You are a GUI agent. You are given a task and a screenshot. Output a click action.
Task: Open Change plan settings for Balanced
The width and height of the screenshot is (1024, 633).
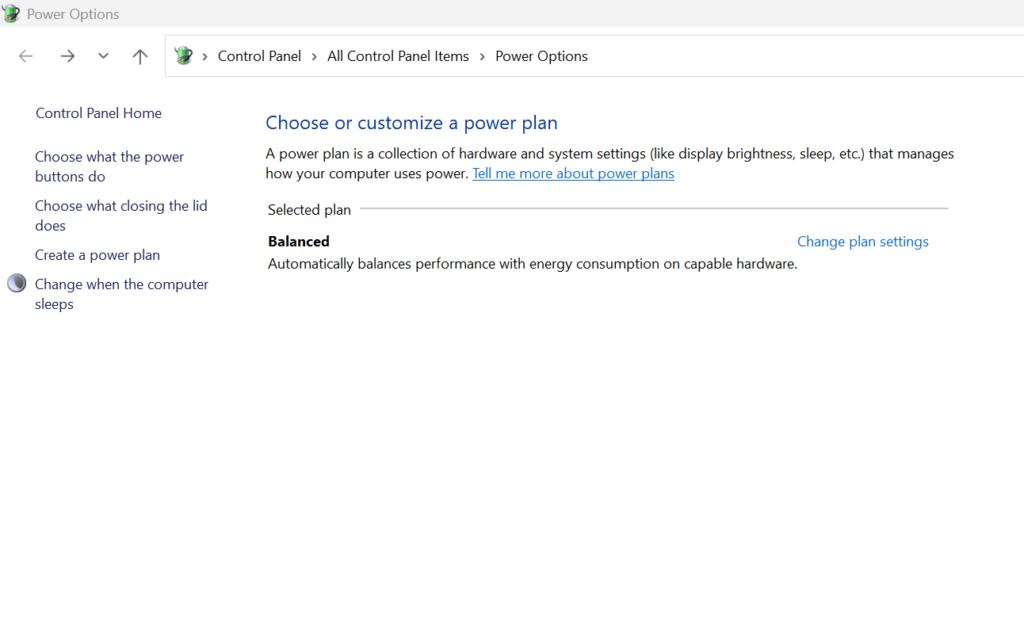tap(862, 241)
